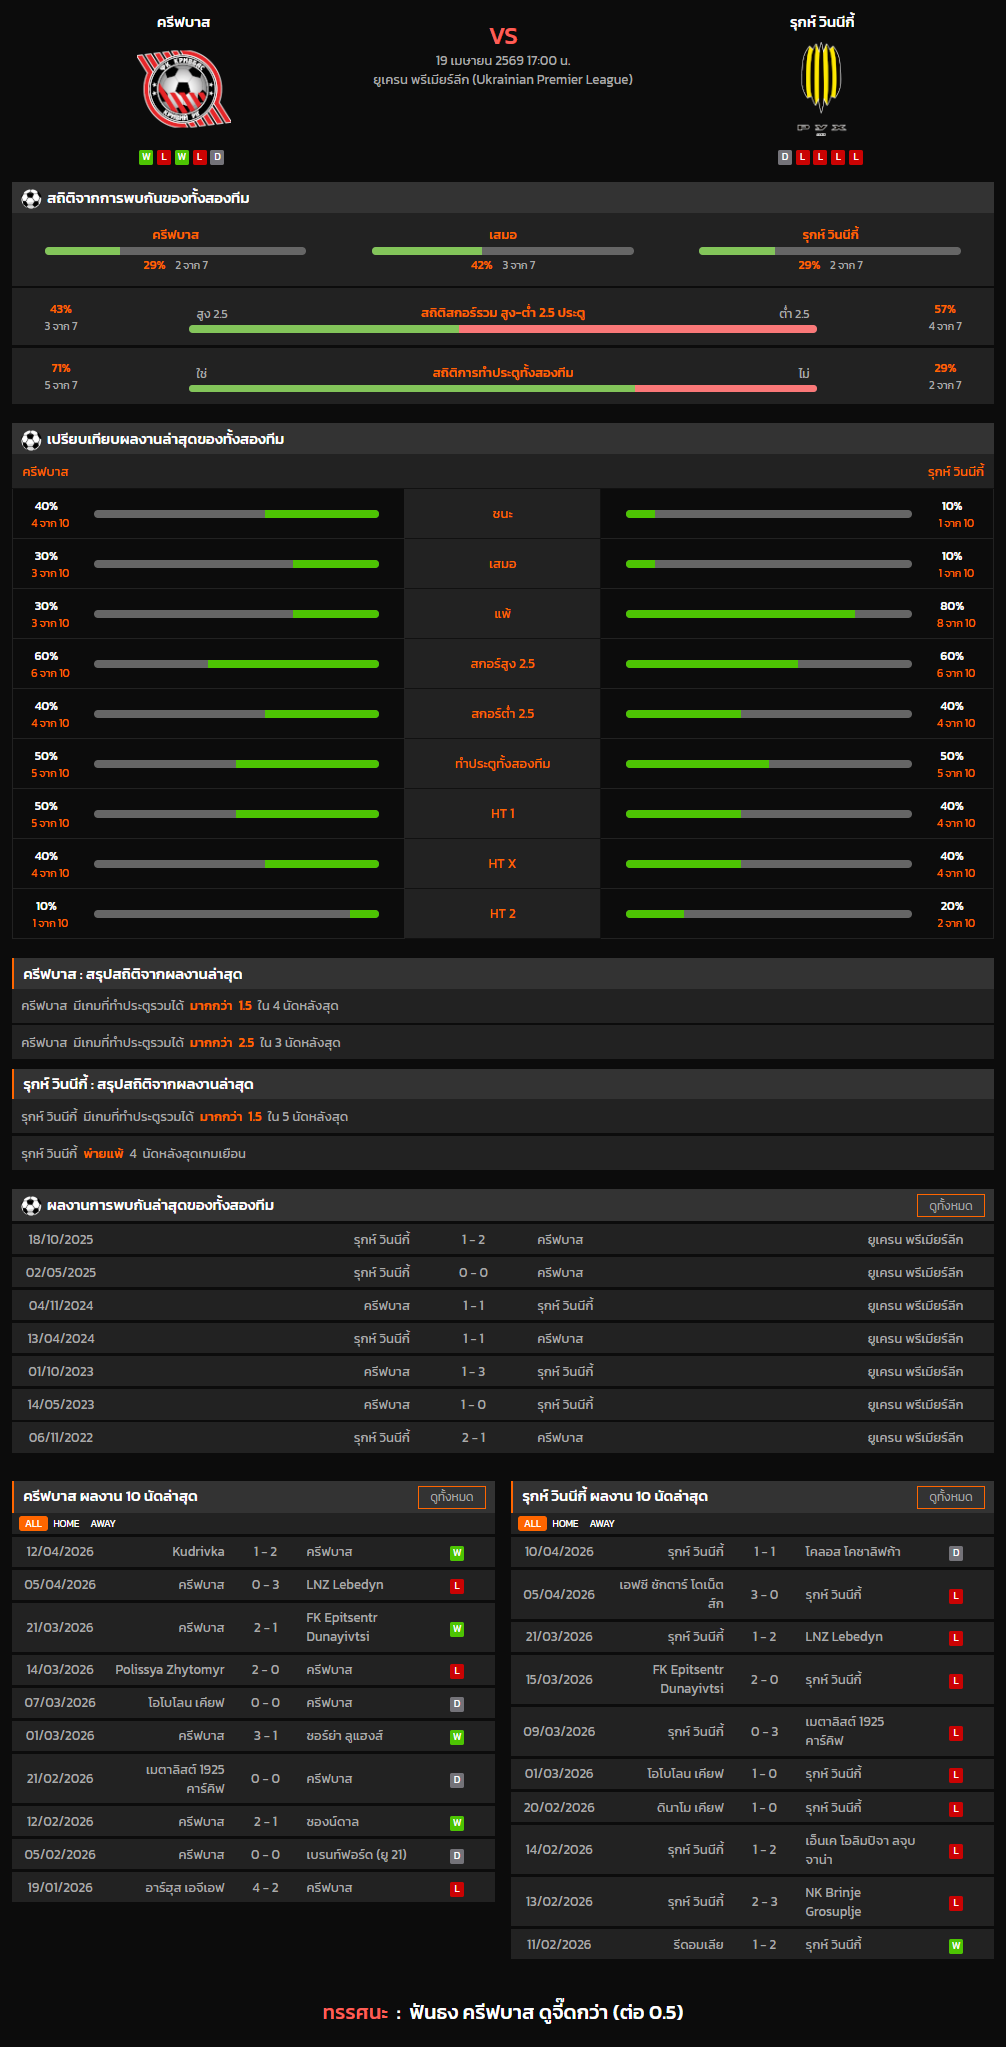This screenshot has height=2047, width=1006.
Task: Switch to HOME filter in Kryvbas panel
Action: (x=66, y=1524)
